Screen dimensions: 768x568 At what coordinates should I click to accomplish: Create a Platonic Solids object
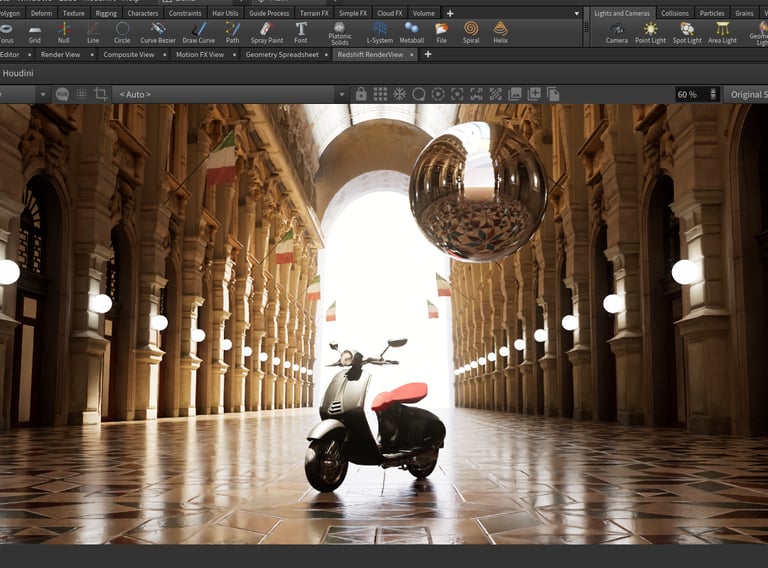click(340, 32)
